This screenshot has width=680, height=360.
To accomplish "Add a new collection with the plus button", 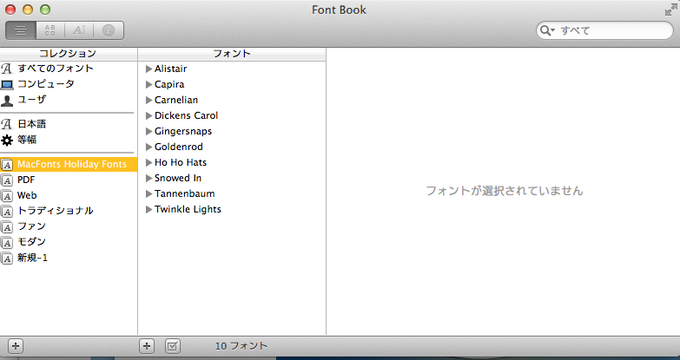I will [x=16, y=346].
